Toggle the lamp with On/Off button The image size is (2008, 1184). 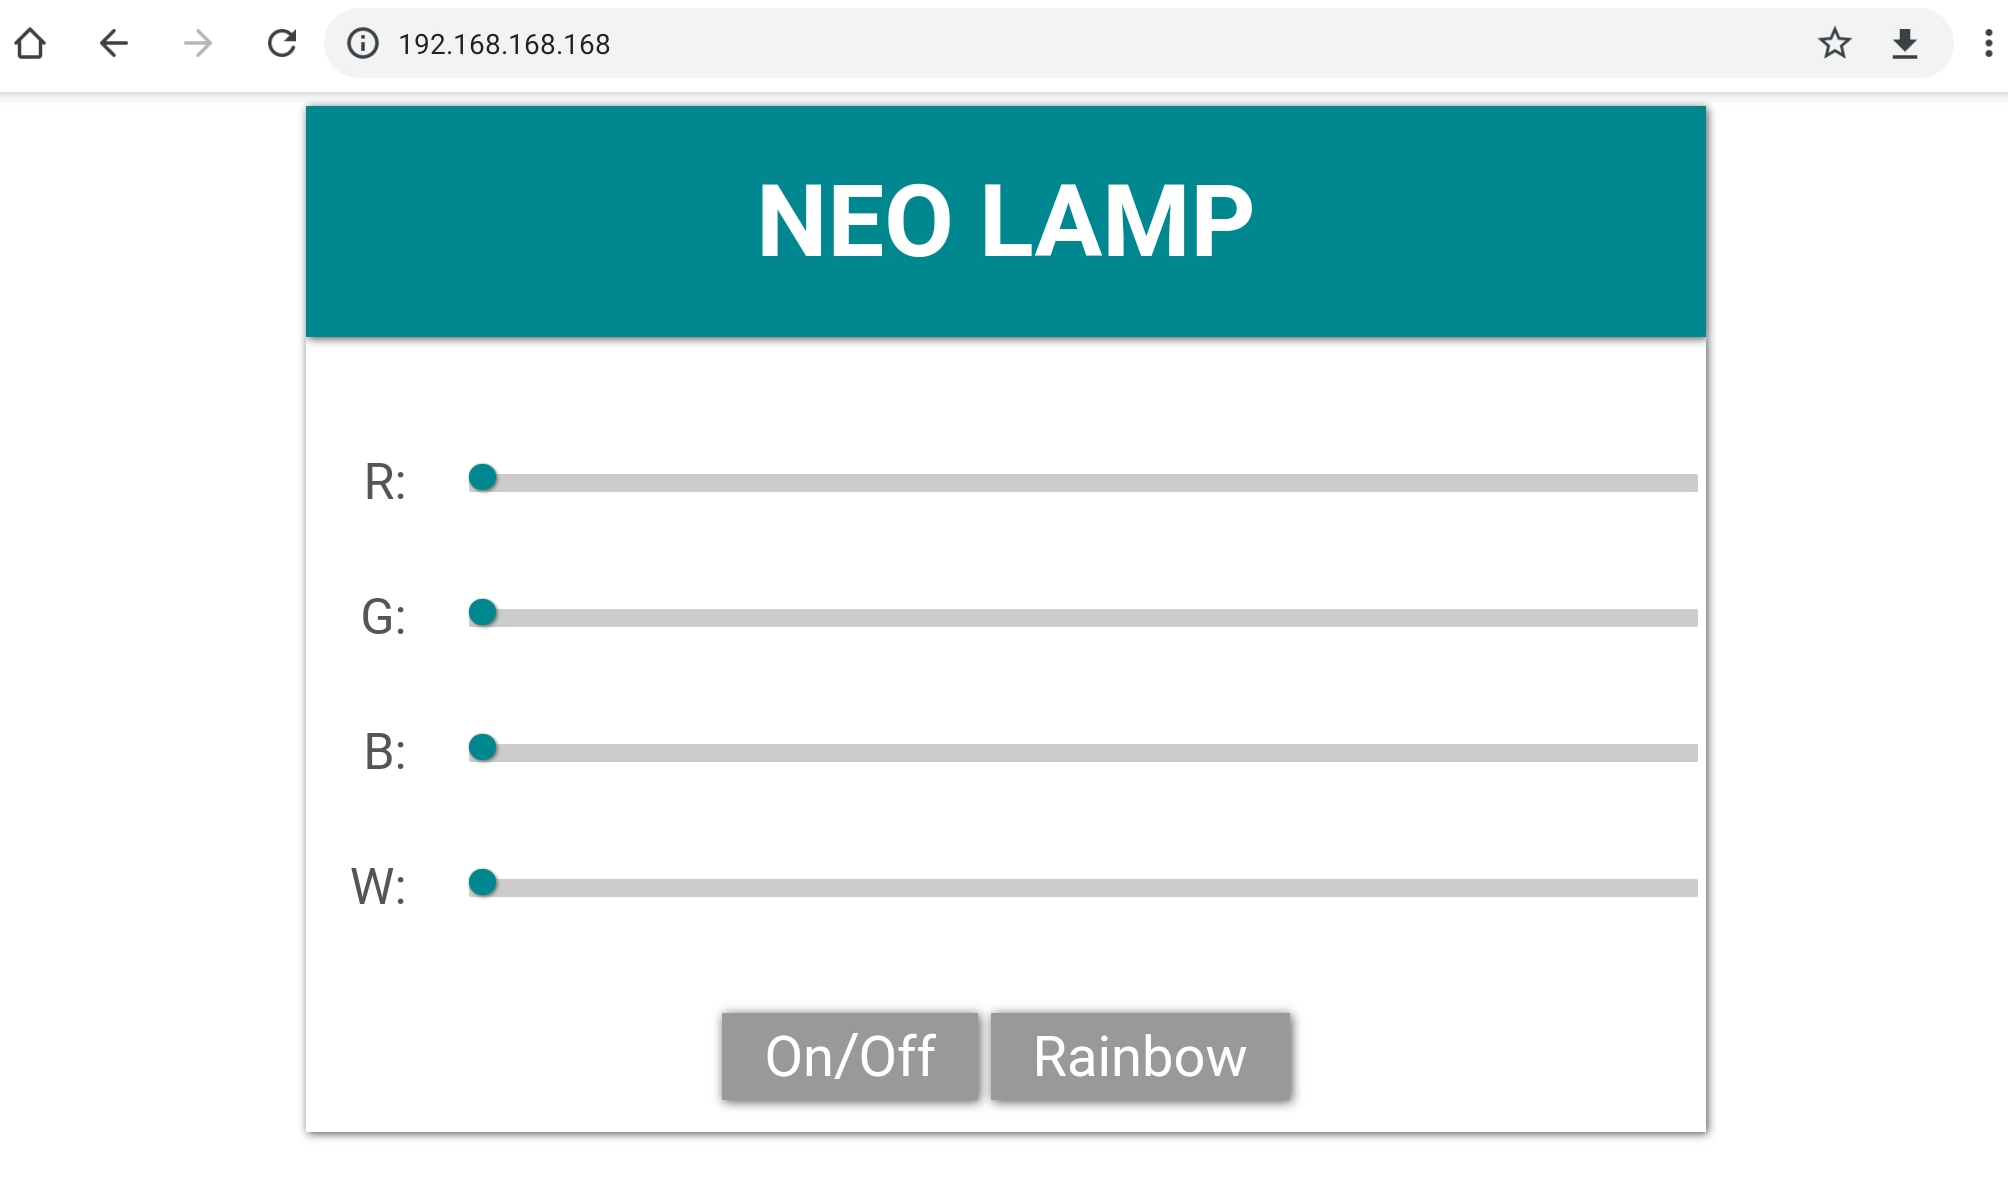[x=850, y=1056]
